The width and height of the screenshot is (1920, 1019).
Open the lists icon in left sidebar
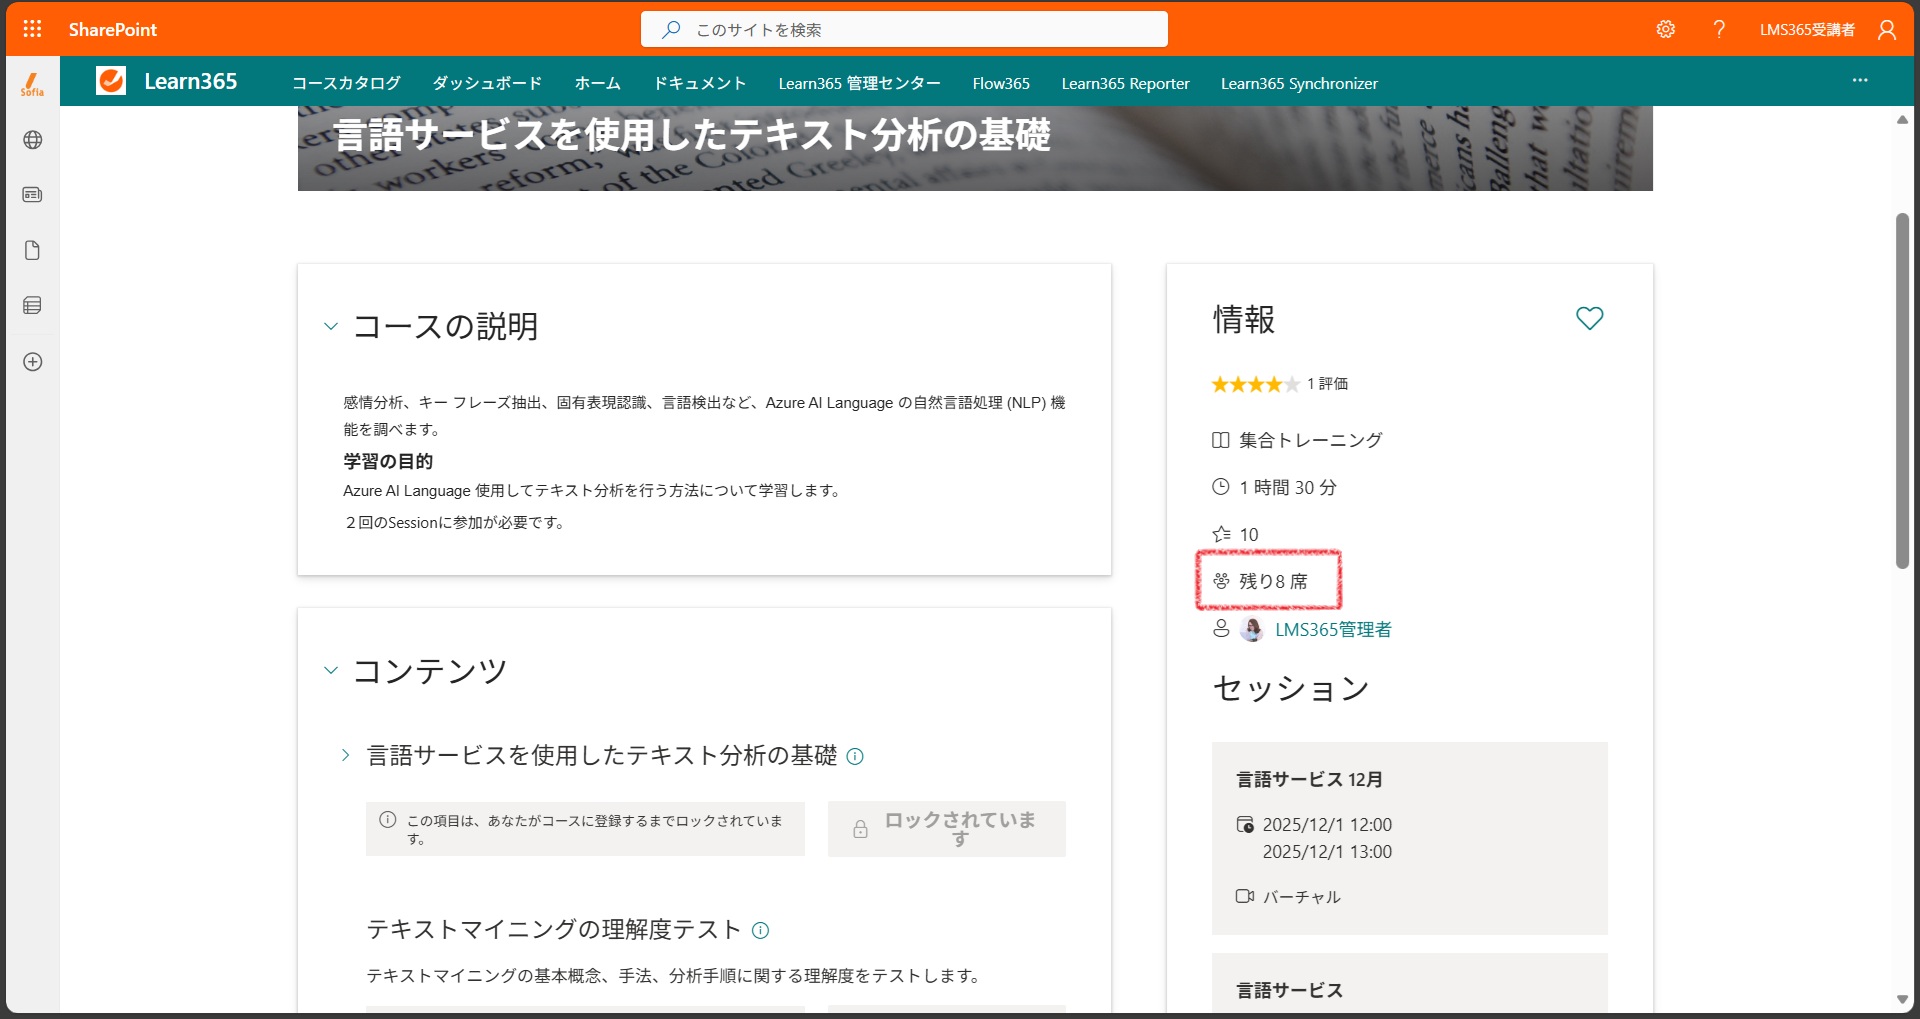[32, 306]
